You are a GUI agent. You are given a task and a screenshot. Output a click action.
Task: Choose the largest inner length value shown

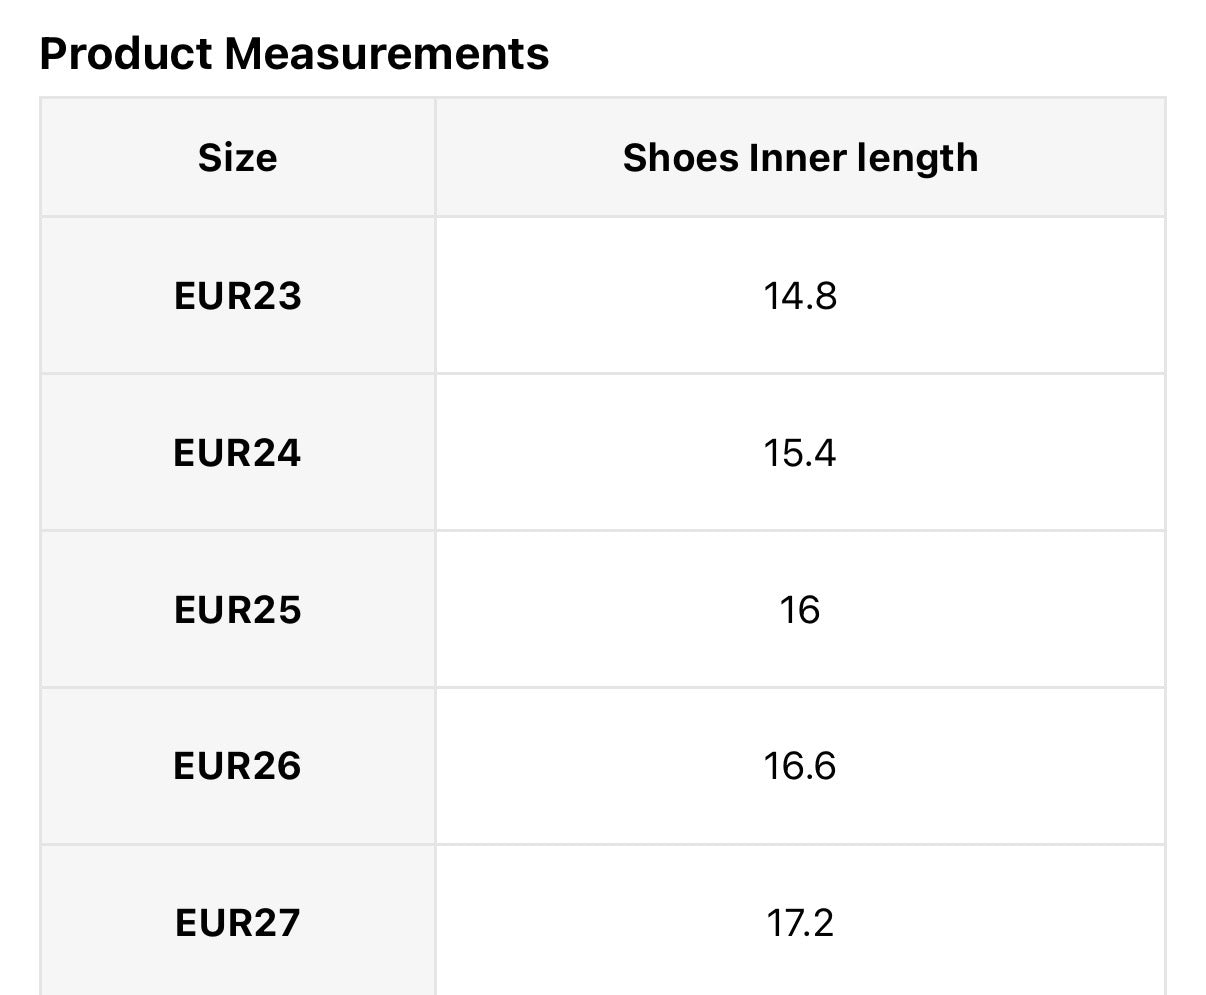[x=800, y=922]
